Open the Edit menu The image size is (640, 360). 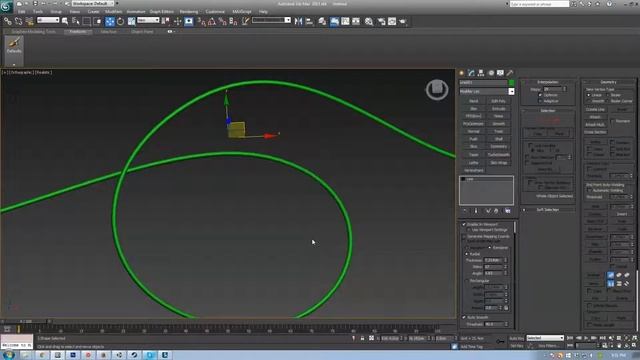pos(22,11)
